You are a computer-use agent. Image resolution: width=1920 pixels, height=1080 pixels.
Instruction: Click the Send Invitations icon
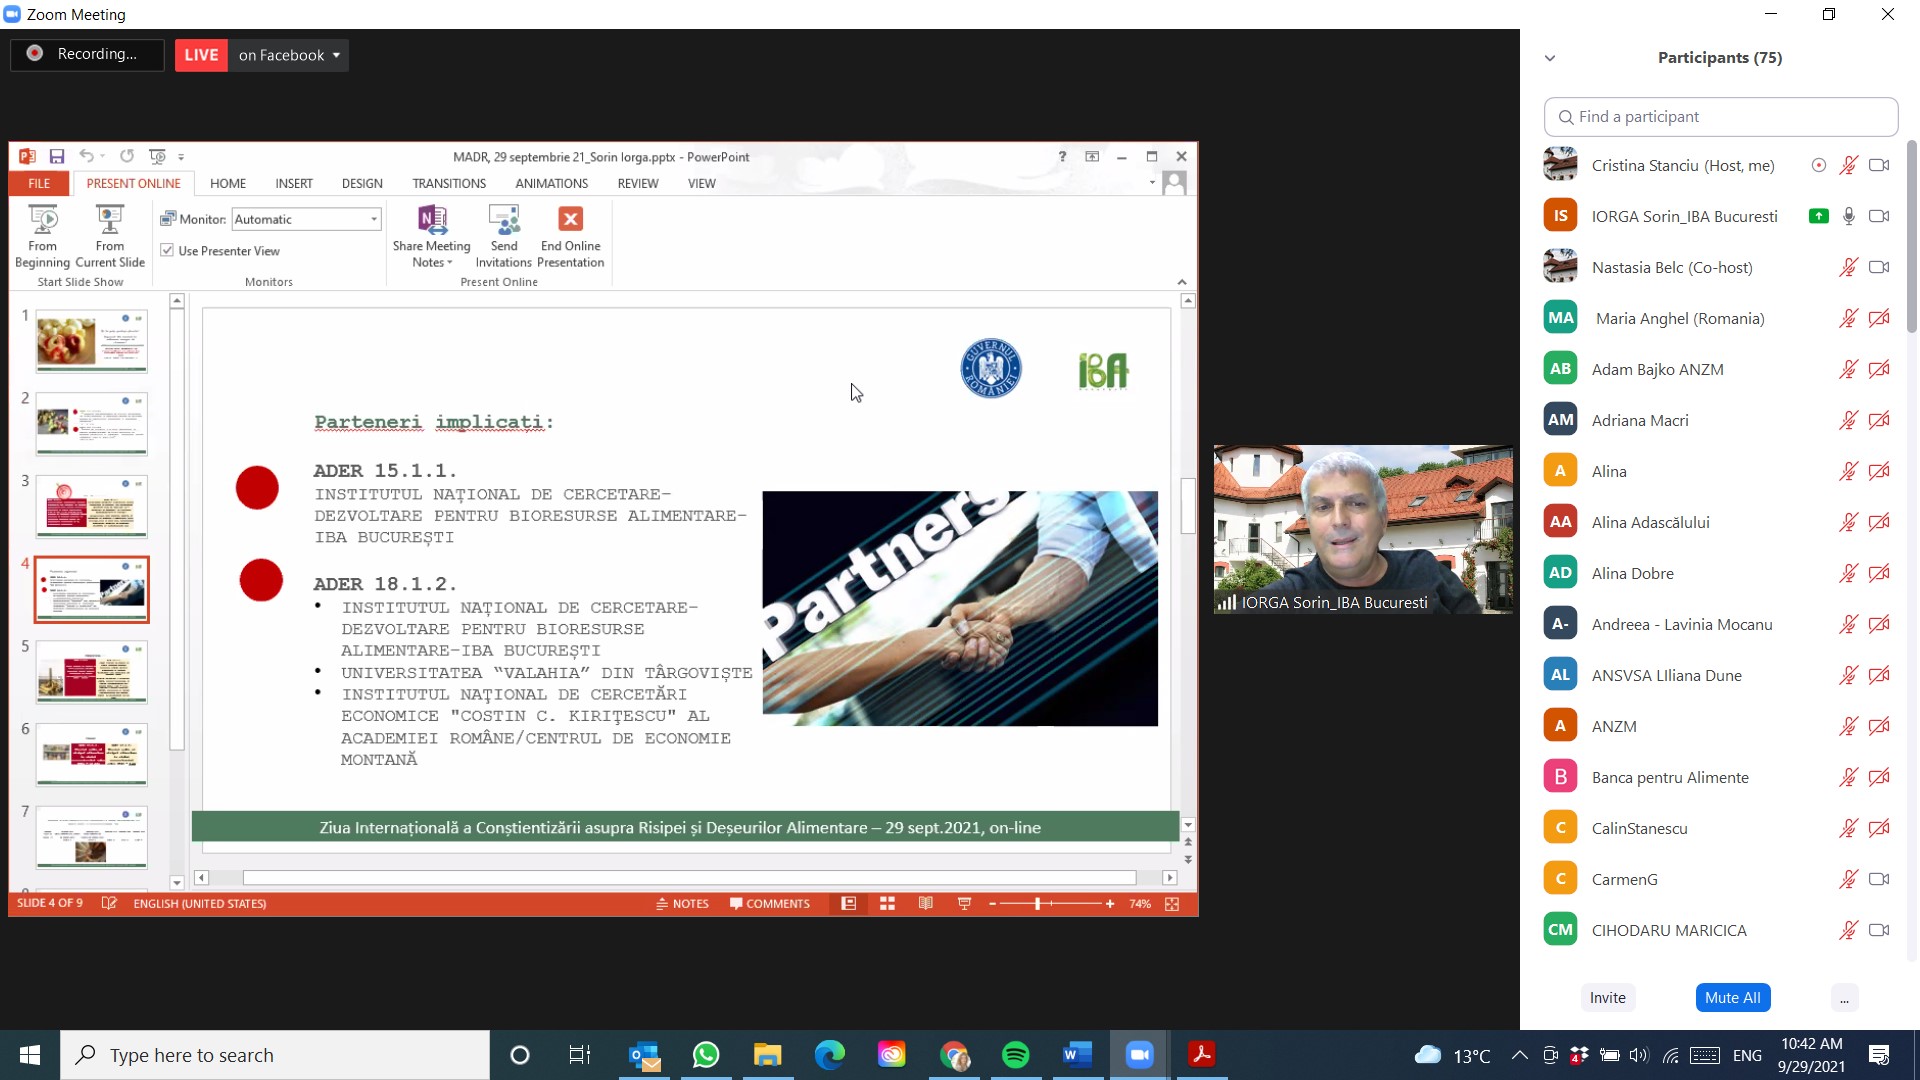click(x=504, y=220)
